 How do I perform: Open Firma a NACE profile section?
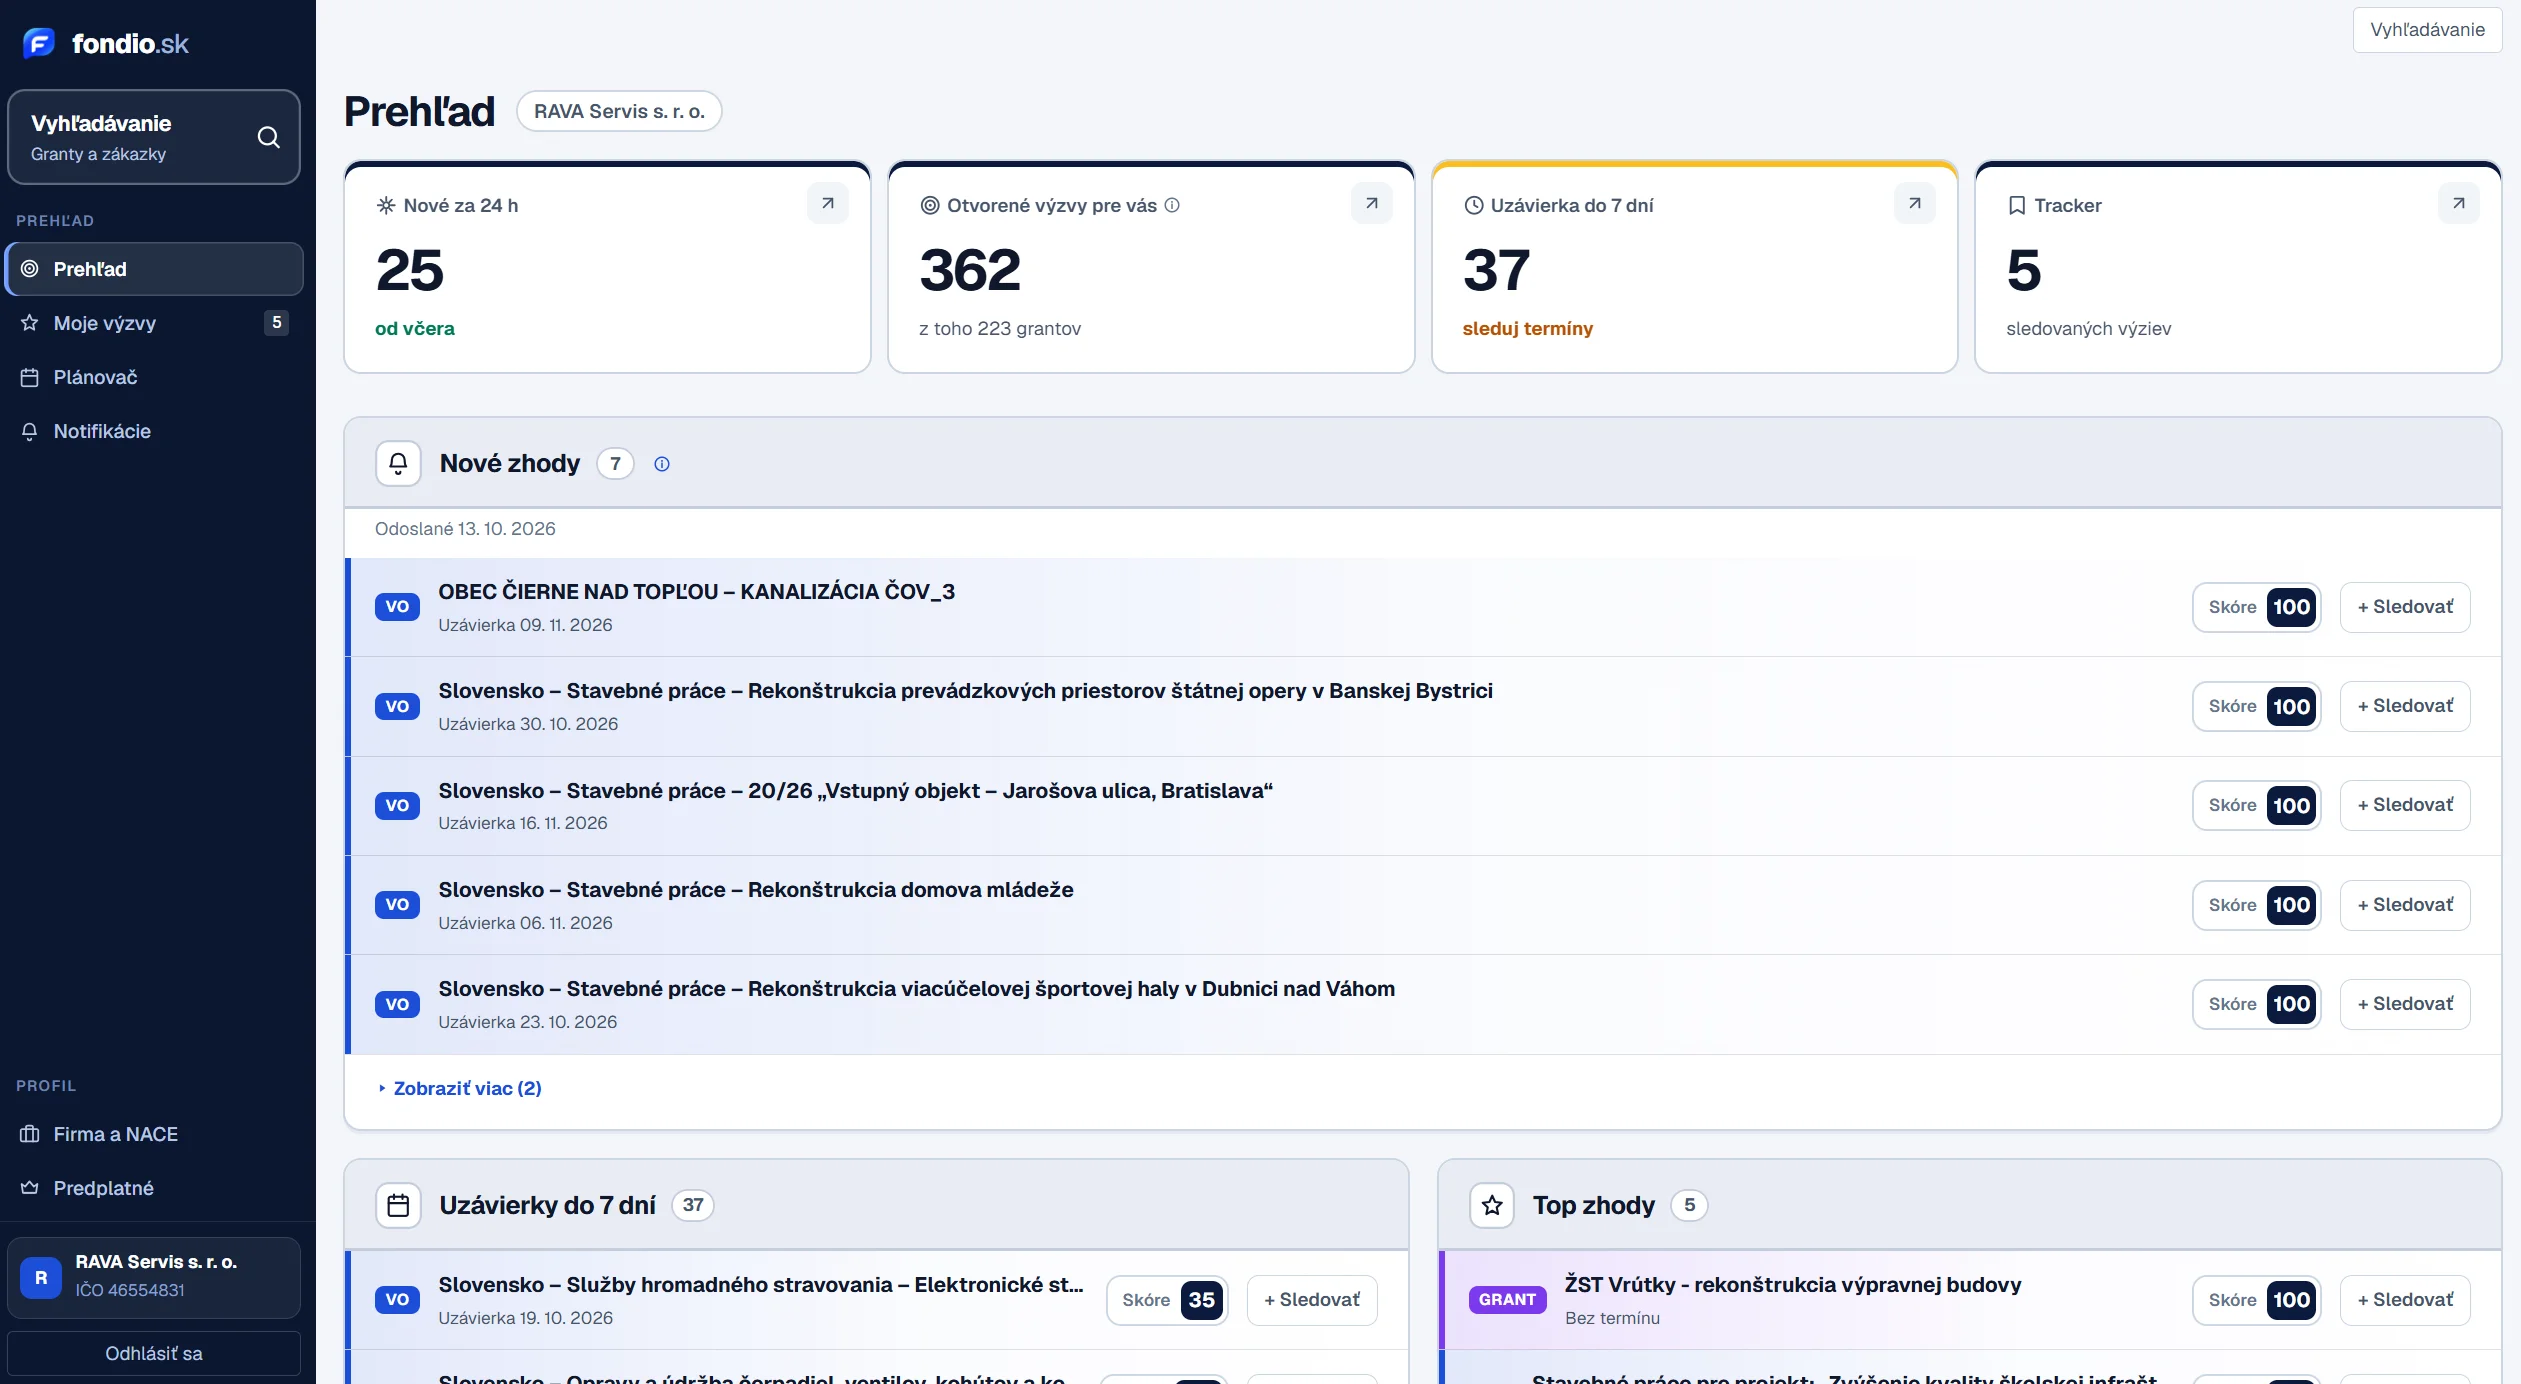click(x=154, y=1134)
